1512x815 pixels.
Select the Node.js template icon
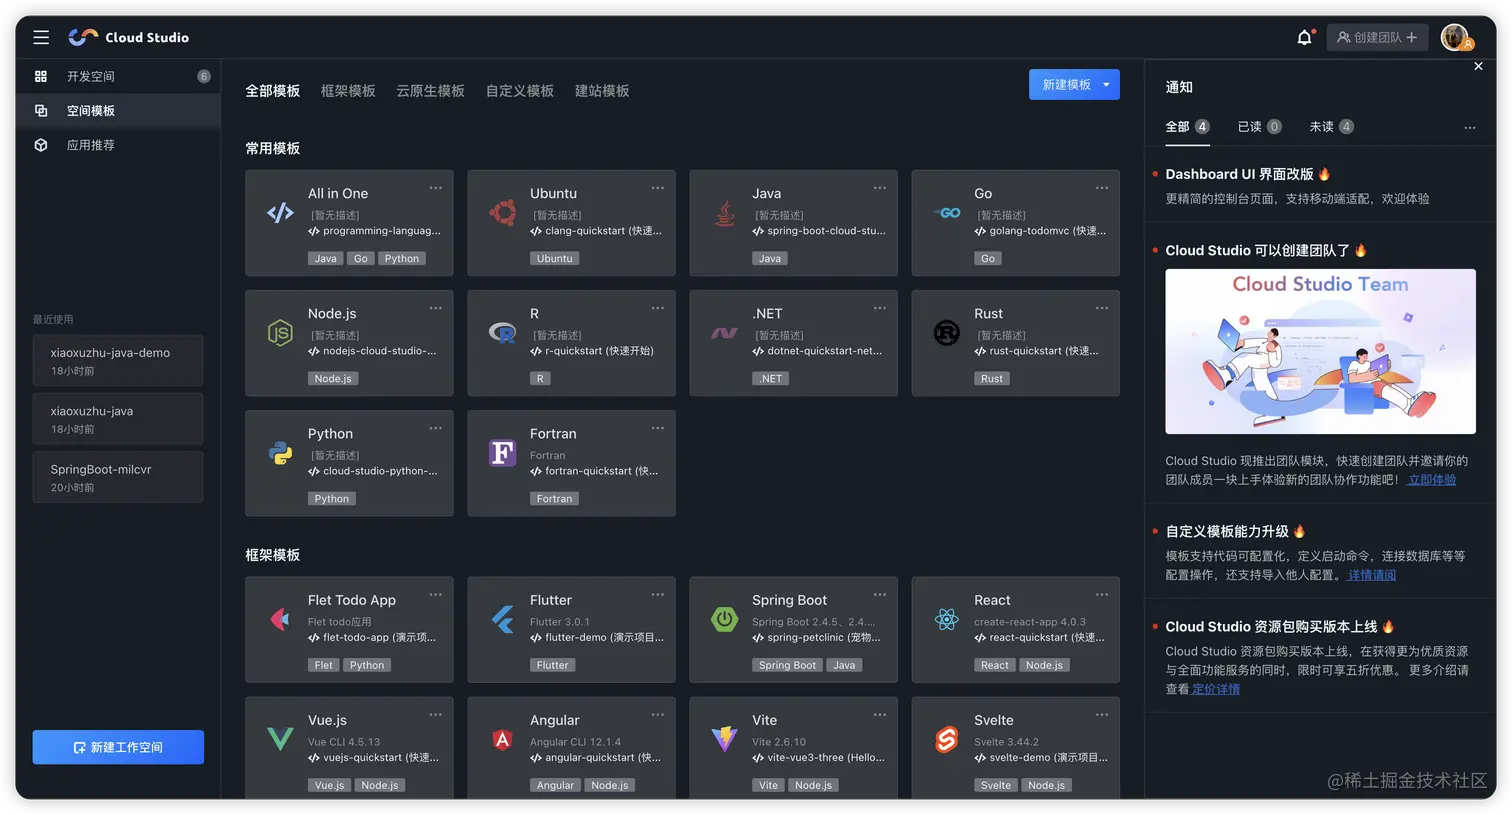pyautogui.click(x=280, y=332)
